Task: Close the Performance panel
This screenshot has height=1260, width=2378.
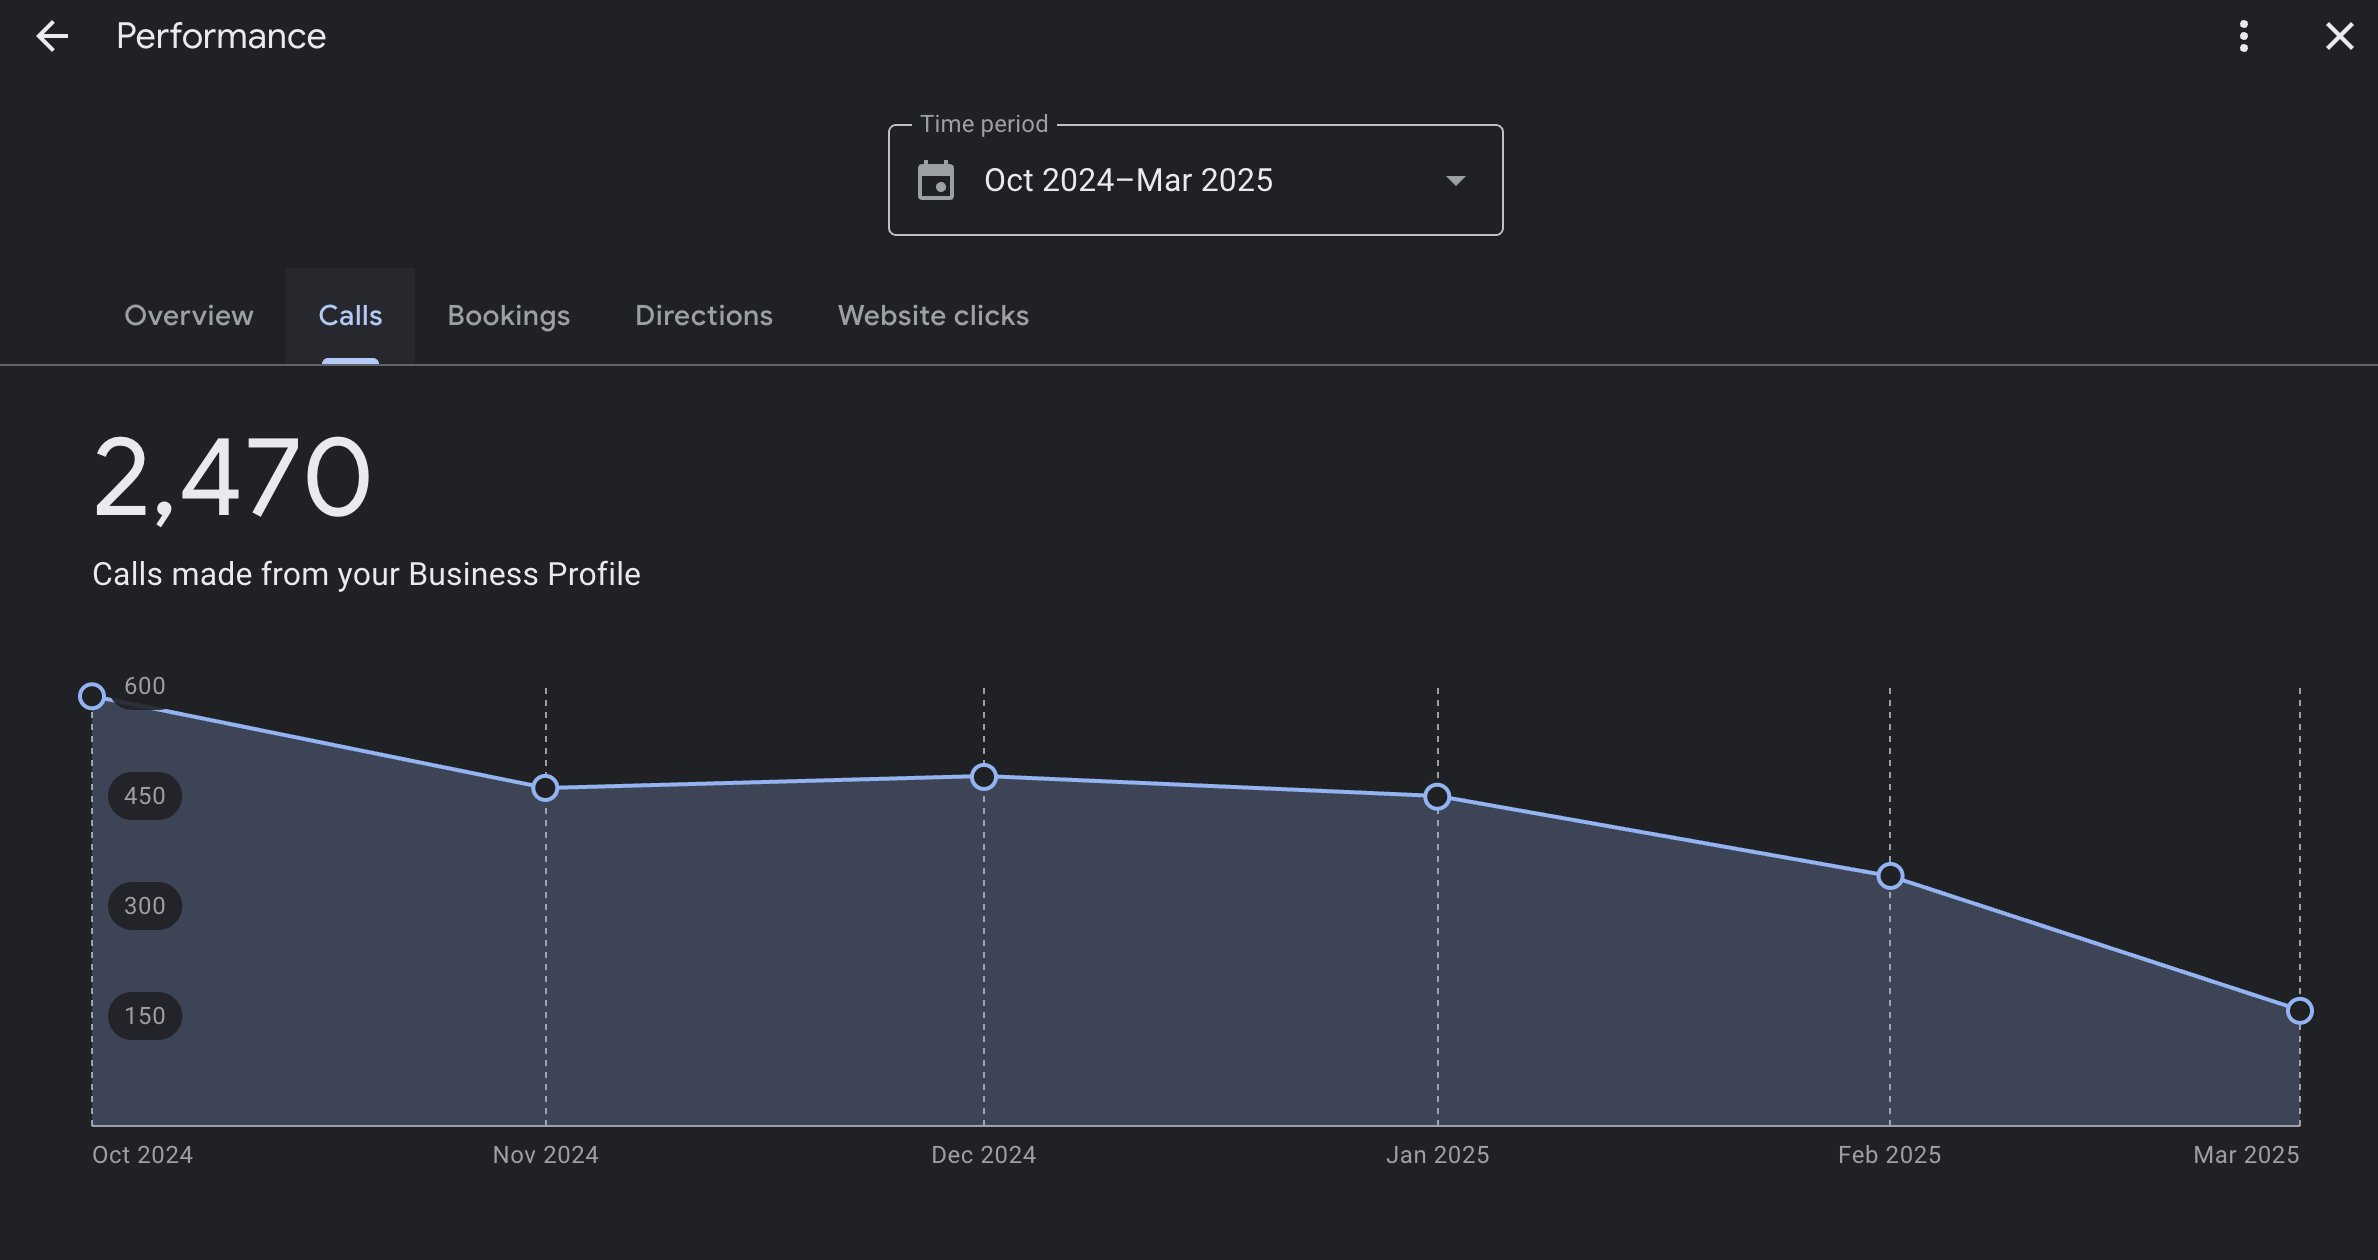Action: pyautogui.click(x=2339, y=37)
